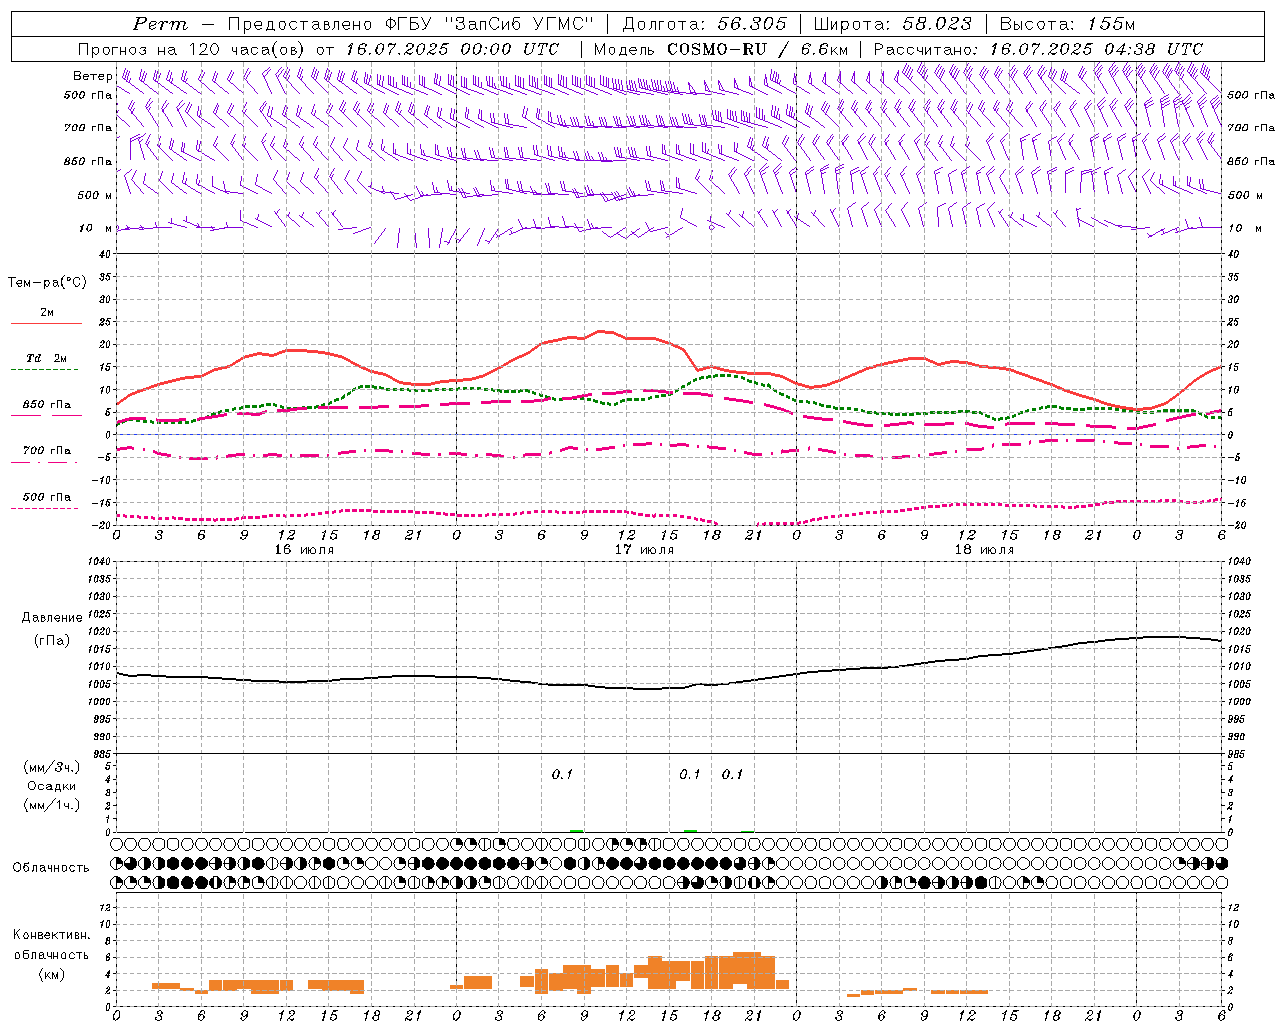Click the "18 июля" date label
1280x1024 pixels.
click(x=984, y=549)
